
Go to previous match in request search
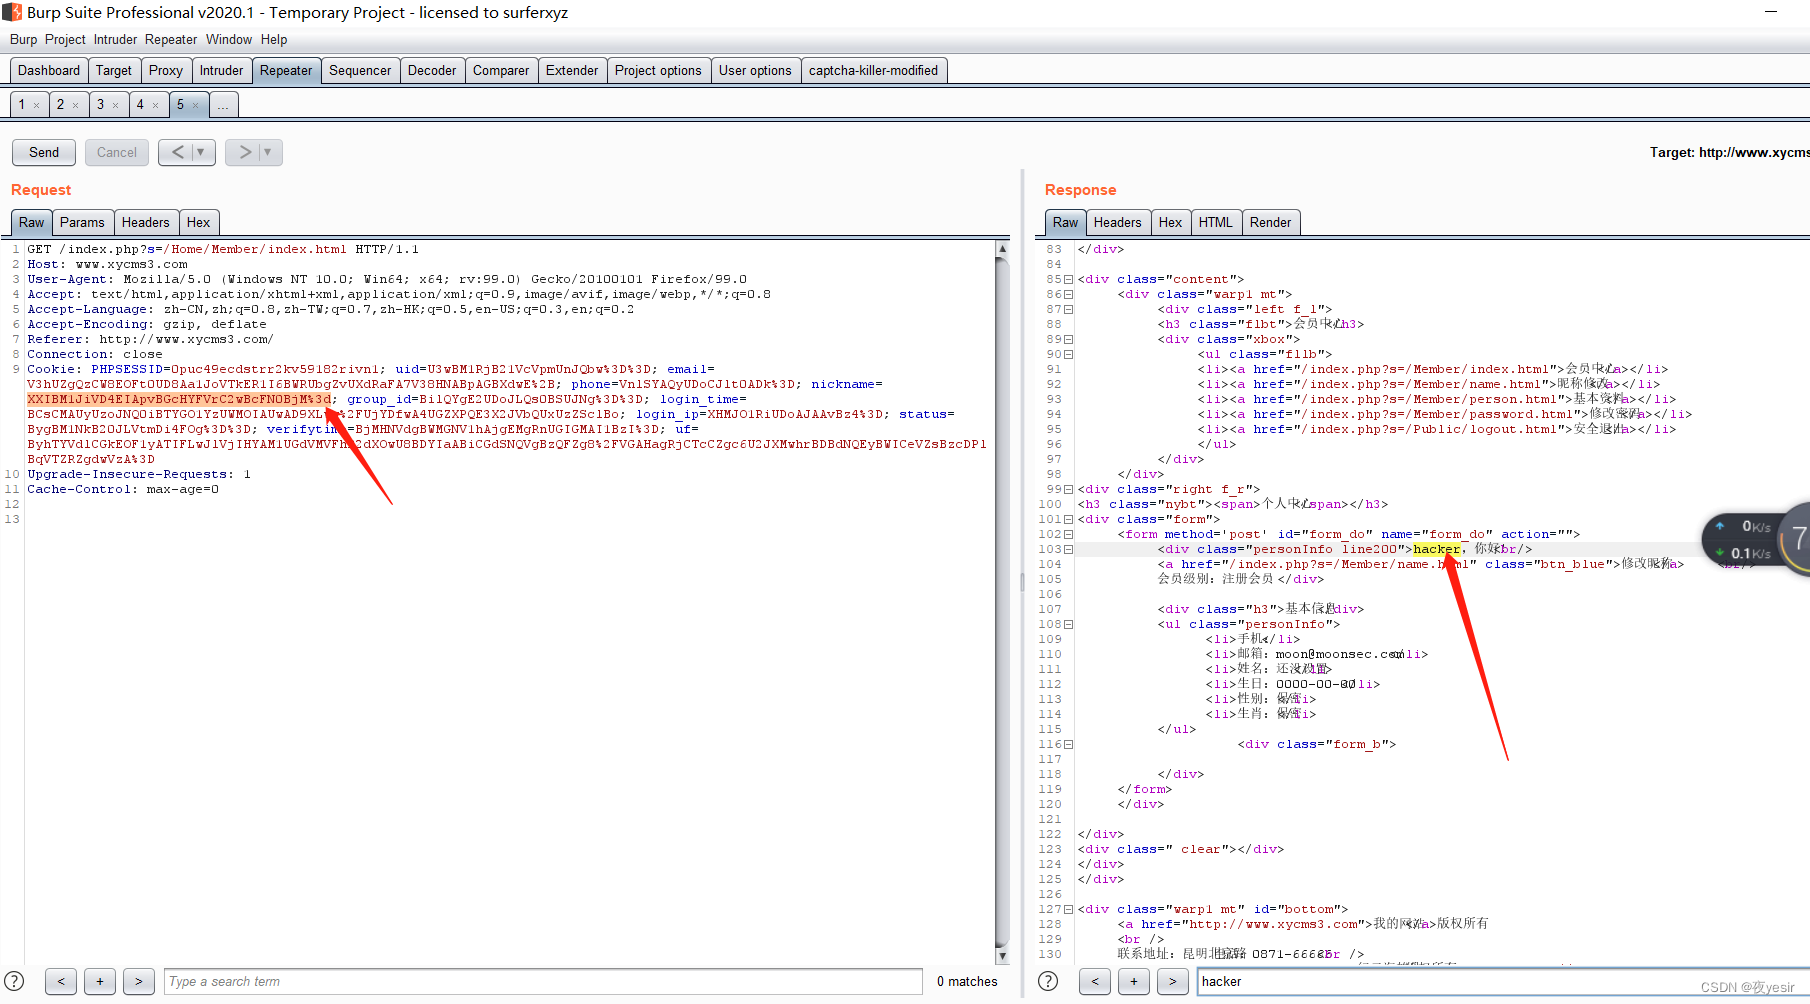[x=61, y=981]
